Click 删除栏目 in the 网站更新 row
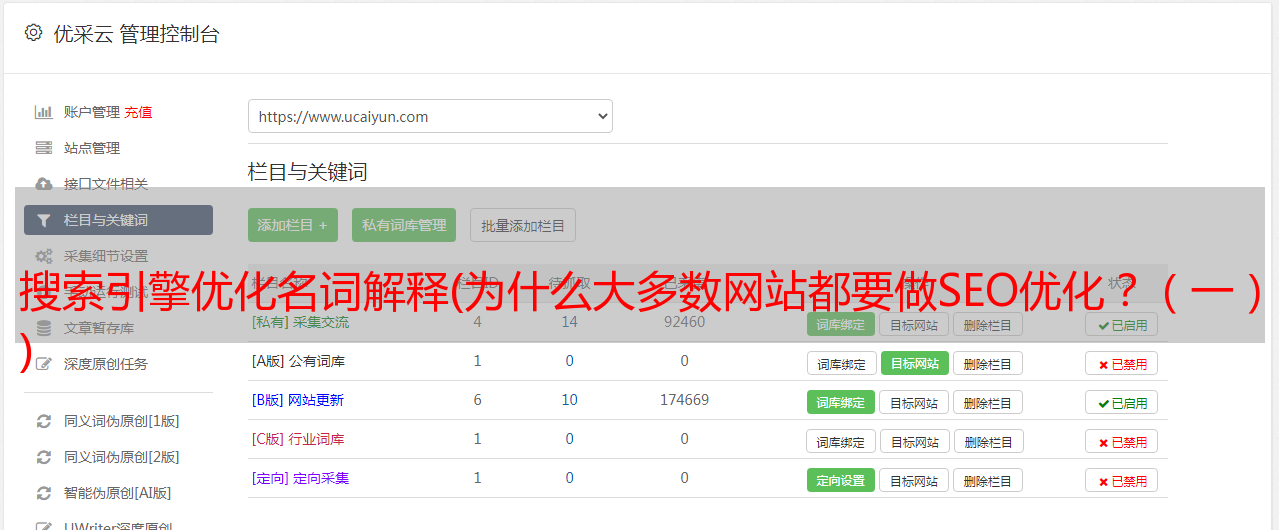Screen dimensions: 1279x530 click(x=988, y=402)
